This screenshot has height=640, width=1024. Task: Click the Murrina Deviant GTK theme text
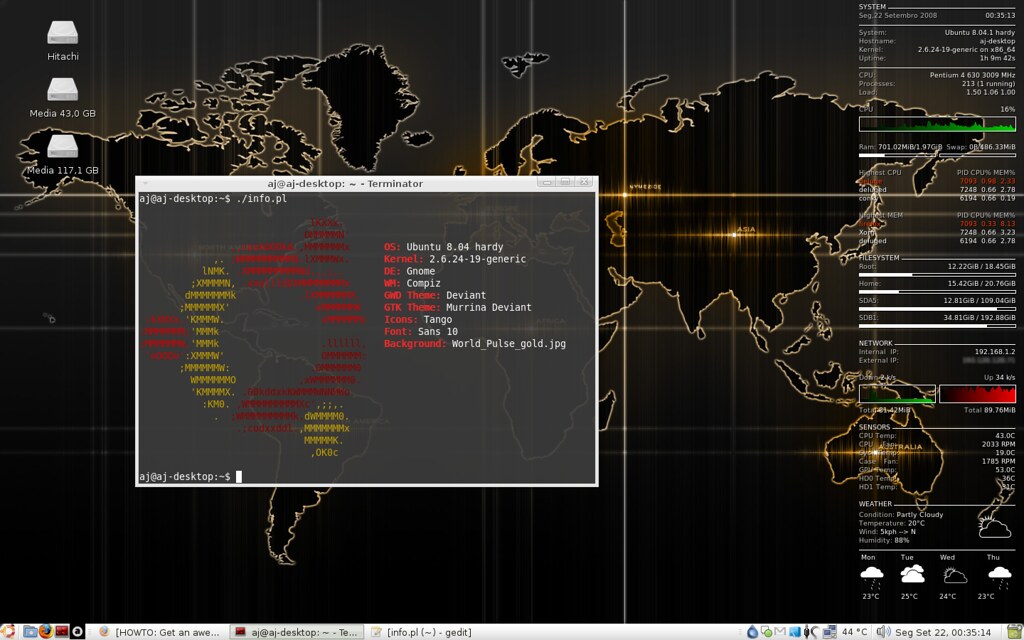[x=488, y=308]
